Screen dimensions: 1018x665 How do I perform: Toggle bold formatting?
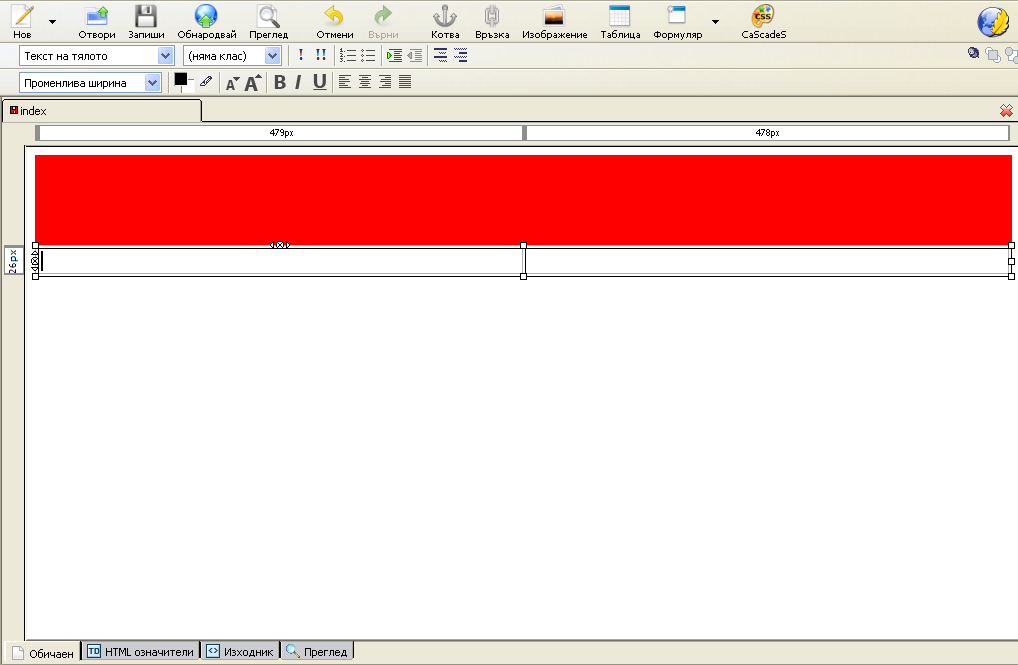pos(280,82)
